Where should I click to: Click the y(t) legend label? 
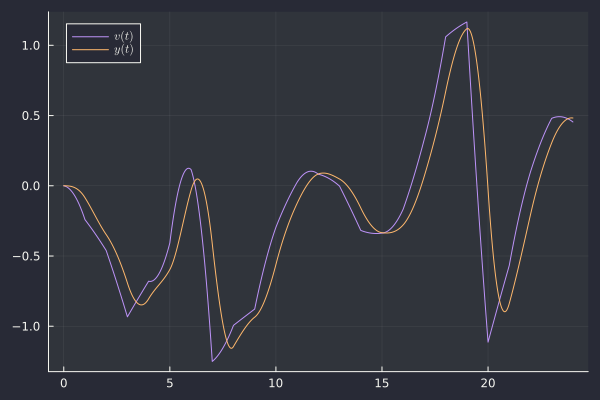125,50
